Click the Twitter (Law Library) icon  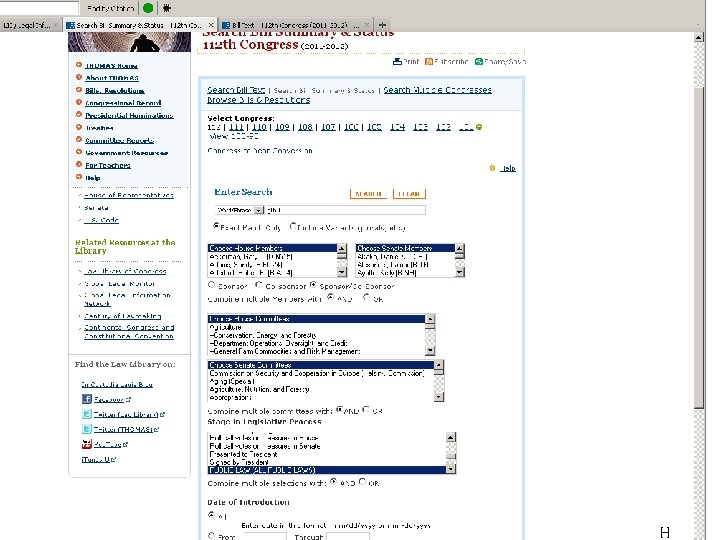87,414
